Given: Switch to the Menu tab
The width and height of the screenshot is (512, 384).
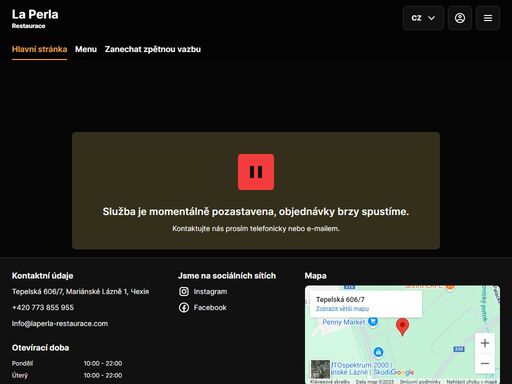Looking at the screenshot, I should tap(86, 49).
